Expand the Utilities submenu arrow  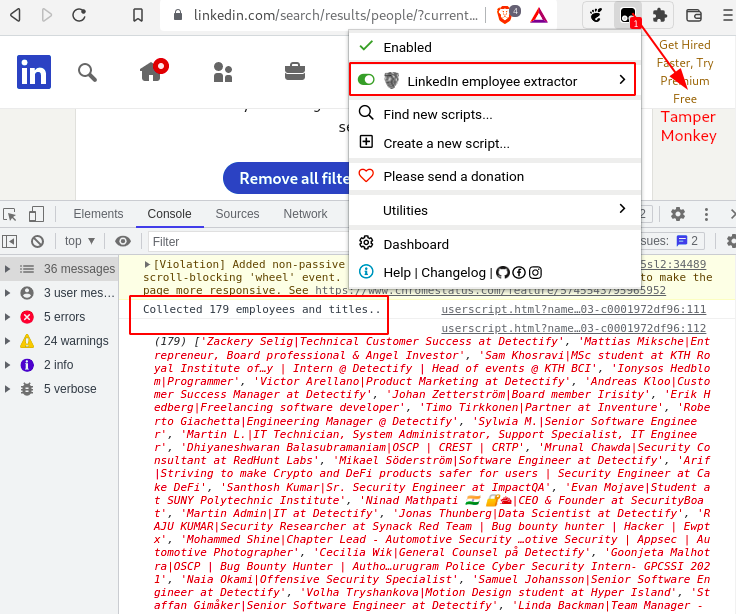(622, 208)
